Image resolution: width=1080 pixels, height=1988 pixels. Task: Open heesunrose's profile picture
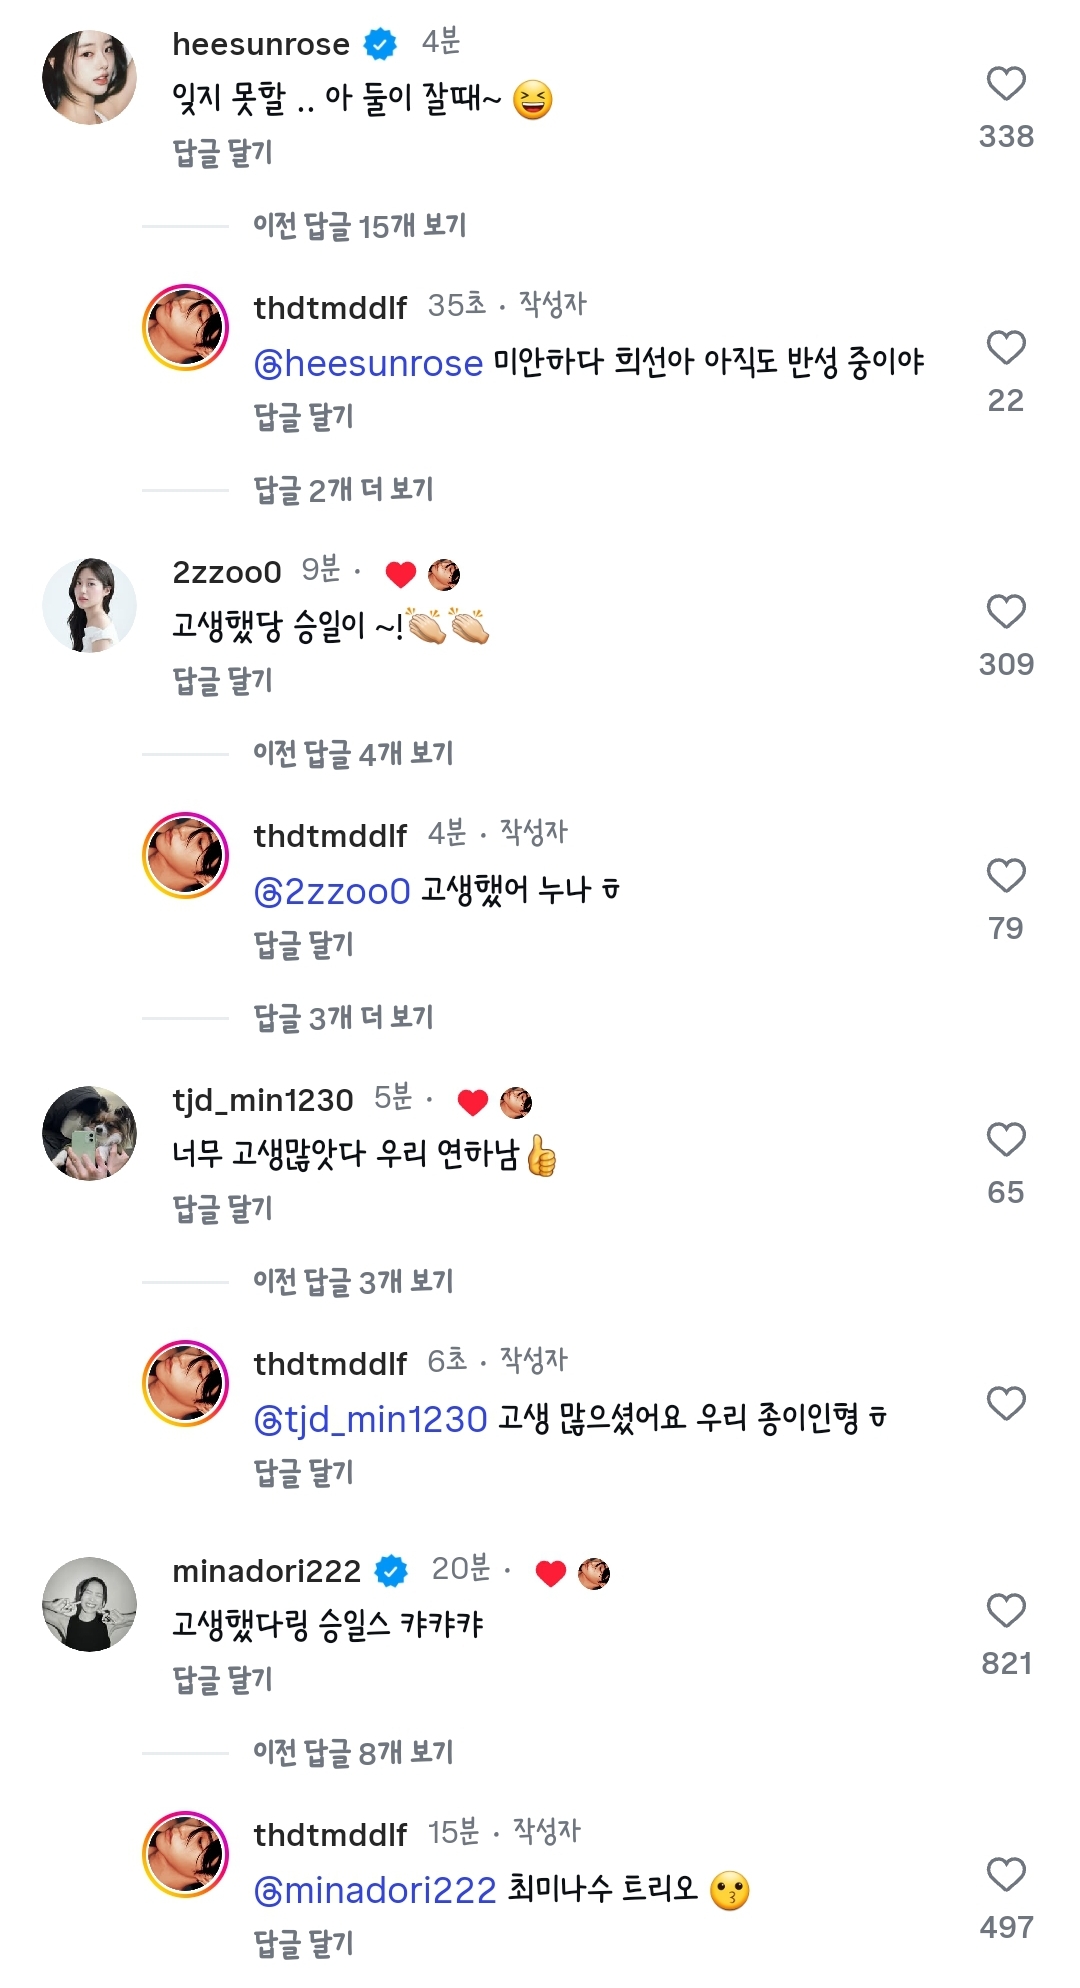pos(89,77)
